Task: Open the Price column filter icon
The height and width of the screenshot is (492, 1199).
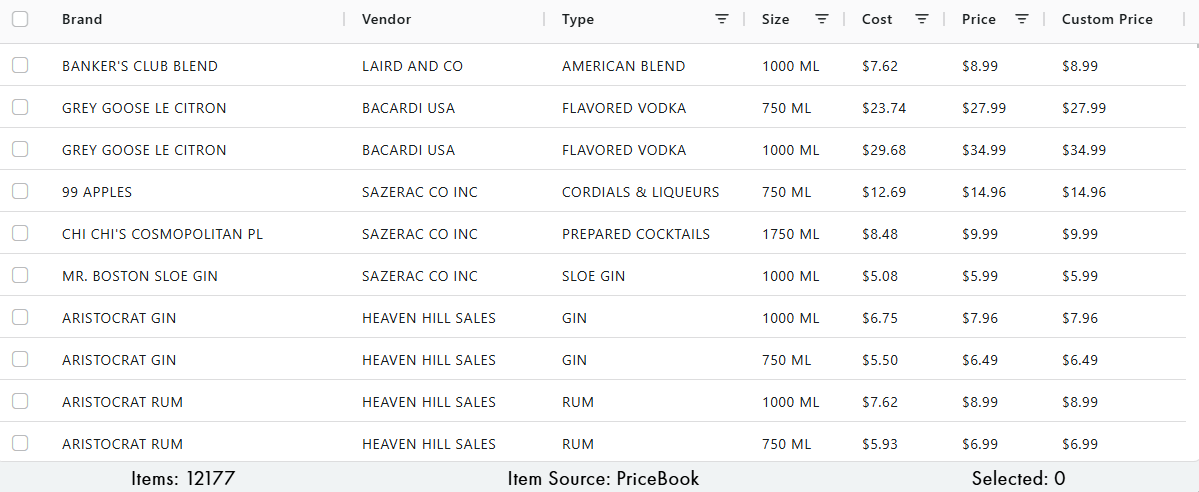Action: [1022, 19]
